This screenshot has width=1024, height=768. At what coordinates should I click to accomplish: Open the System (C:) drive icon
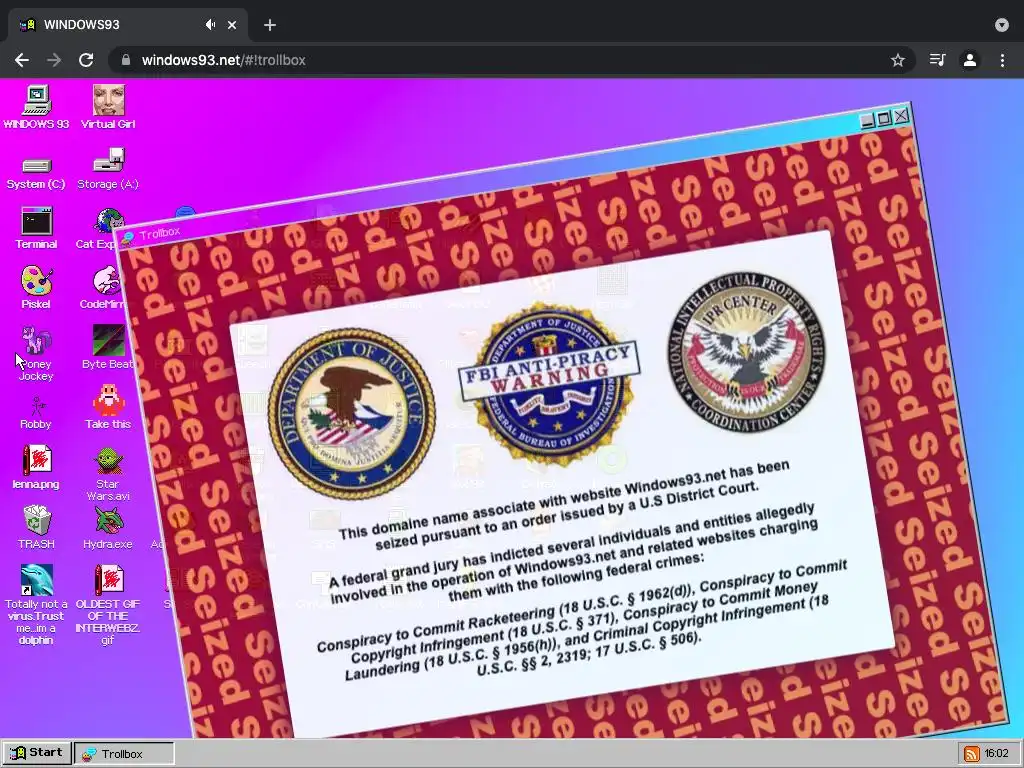tap(37, 173)
